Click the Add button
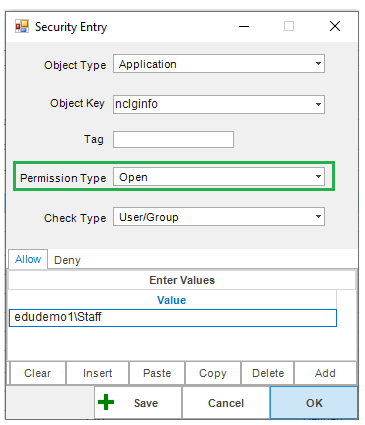 [x=325, y=373]
